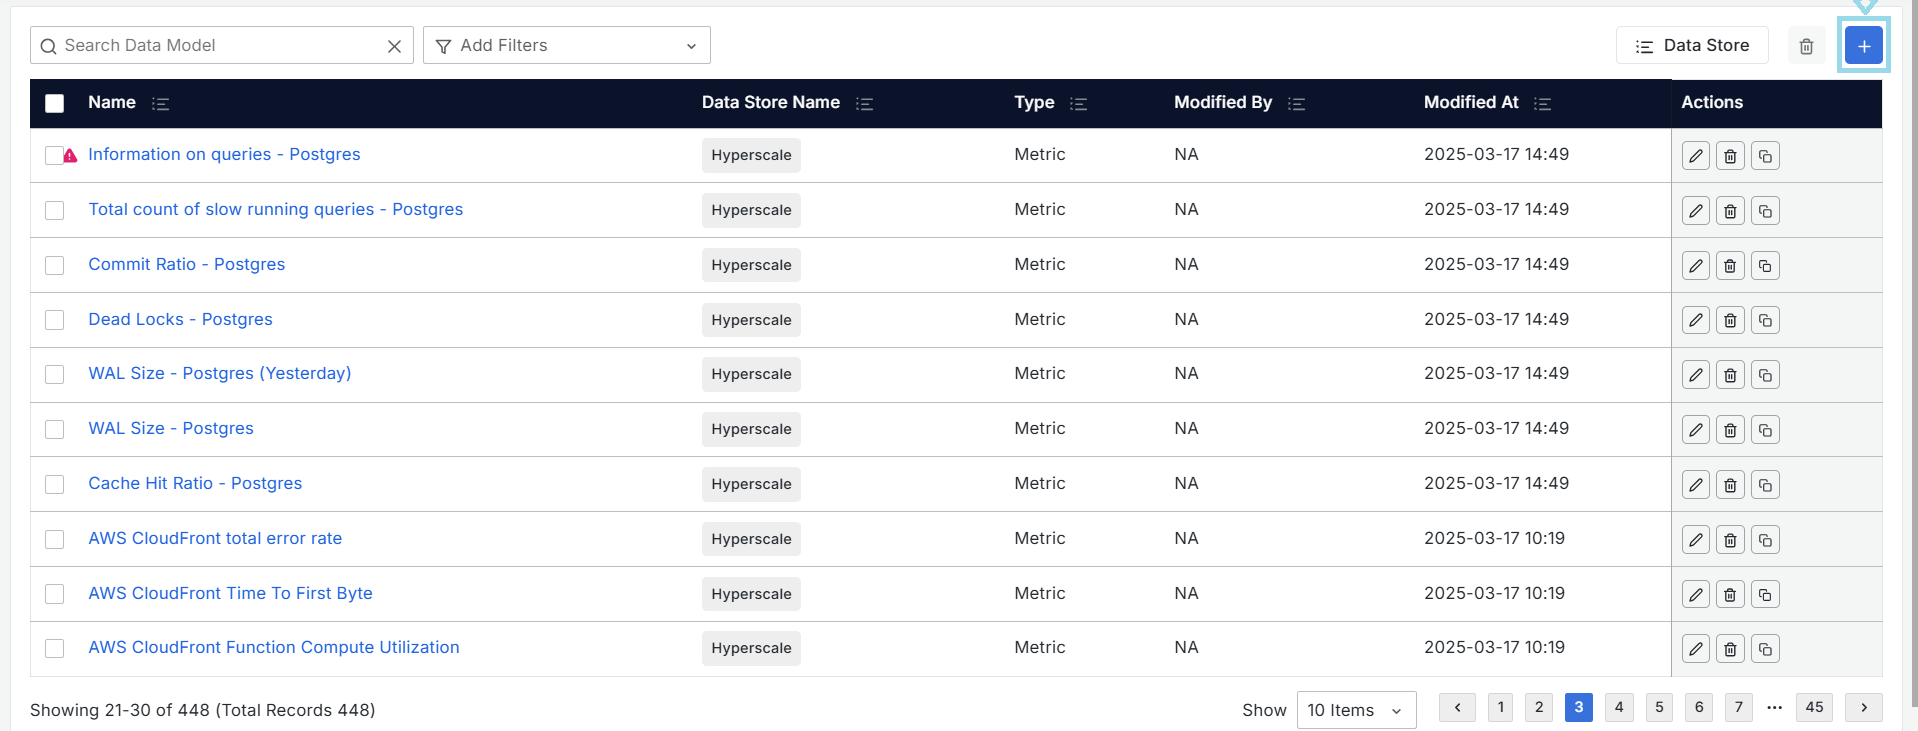Click the Modified At column filter icon
The image size is (1918, 731).
1542,104
